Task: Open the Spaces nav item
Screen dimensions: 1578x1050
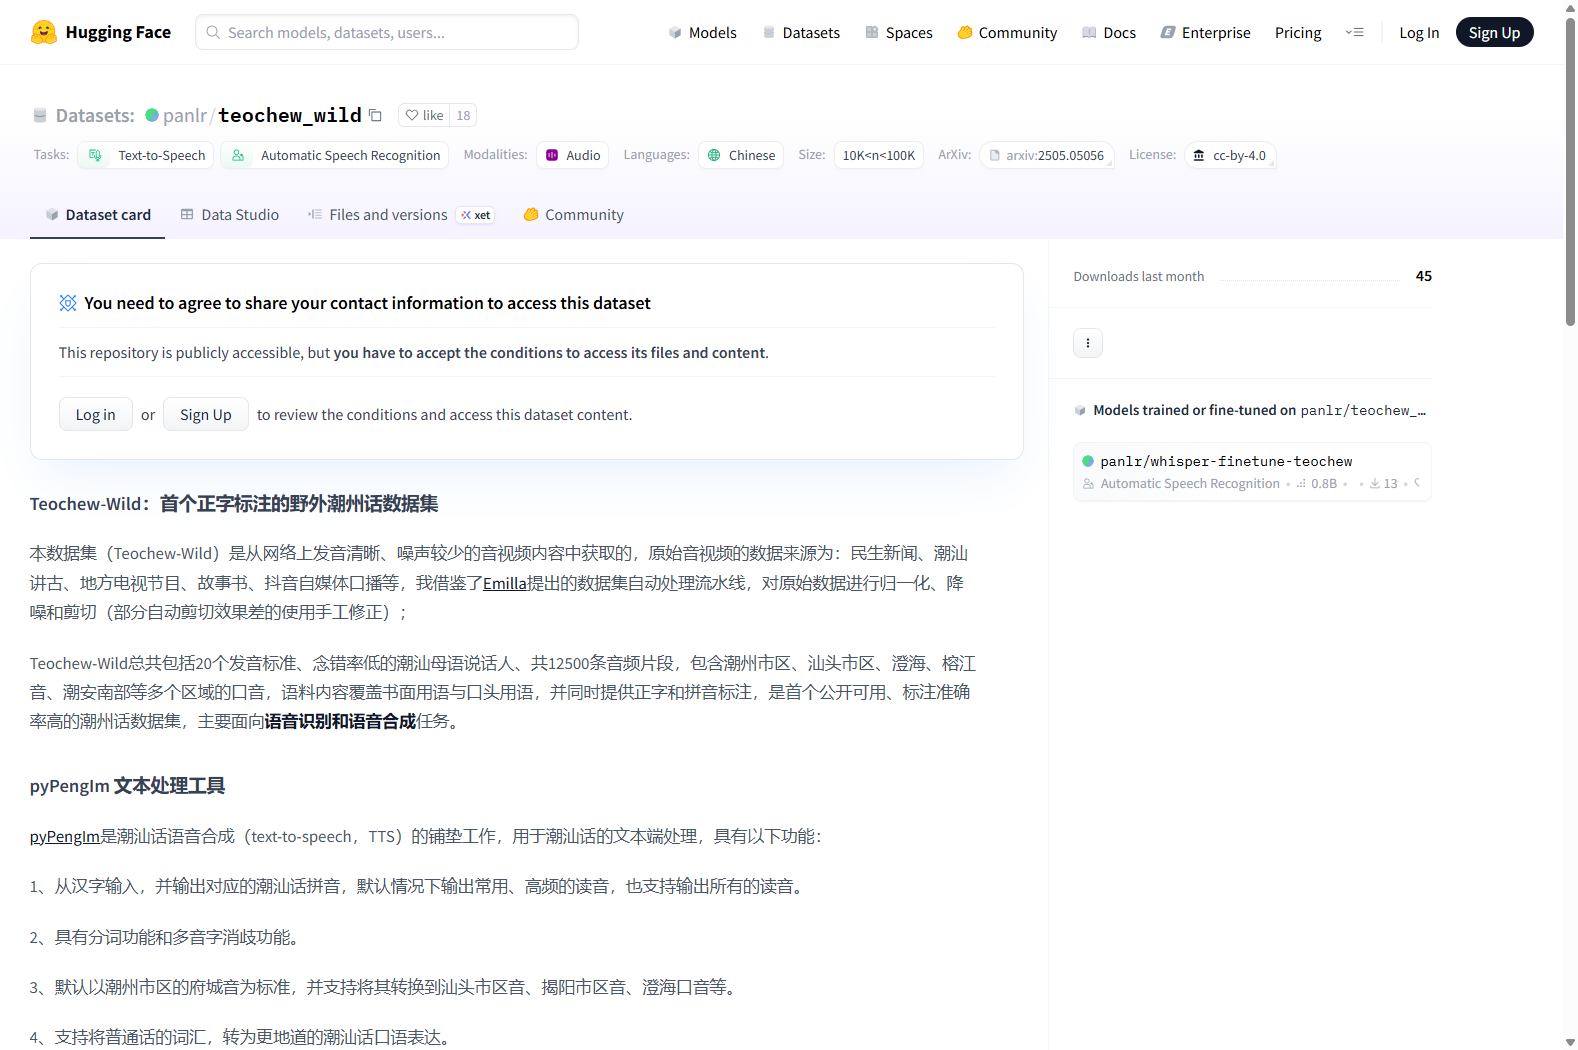Action: click(x=898, y=32)
